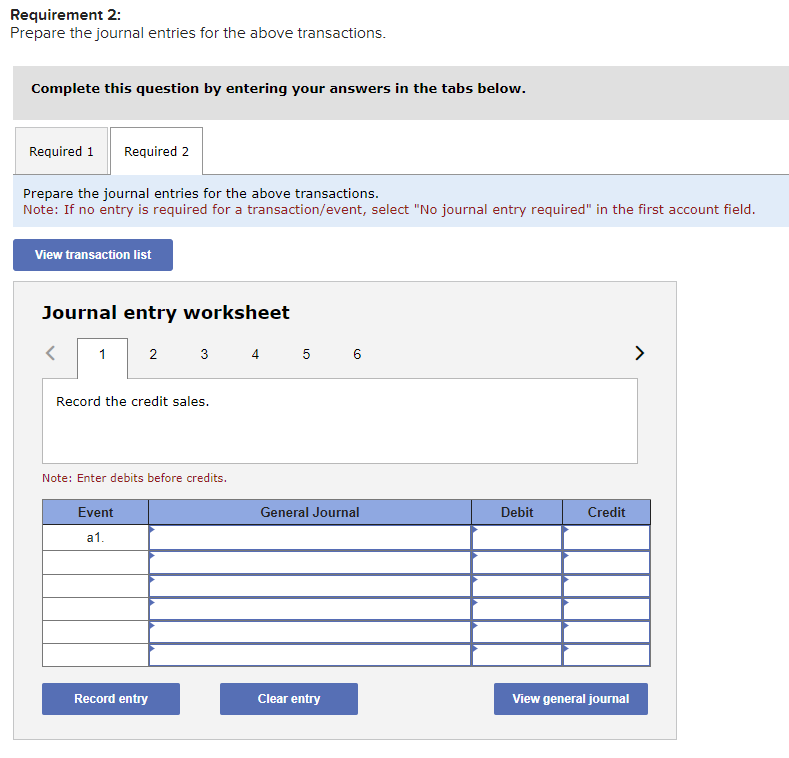This screenshot has width=789, height=758.
Task: Go to next worksheet entry arrow
Action: pos(639,353)
